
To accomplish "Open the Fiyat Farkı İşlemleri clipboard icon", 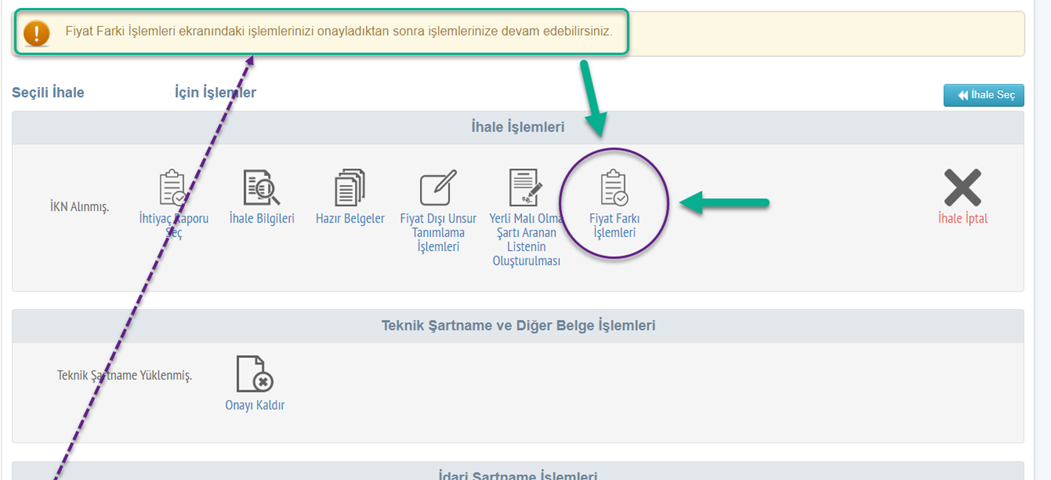I will pyautogui.click(x=613, y=188).
